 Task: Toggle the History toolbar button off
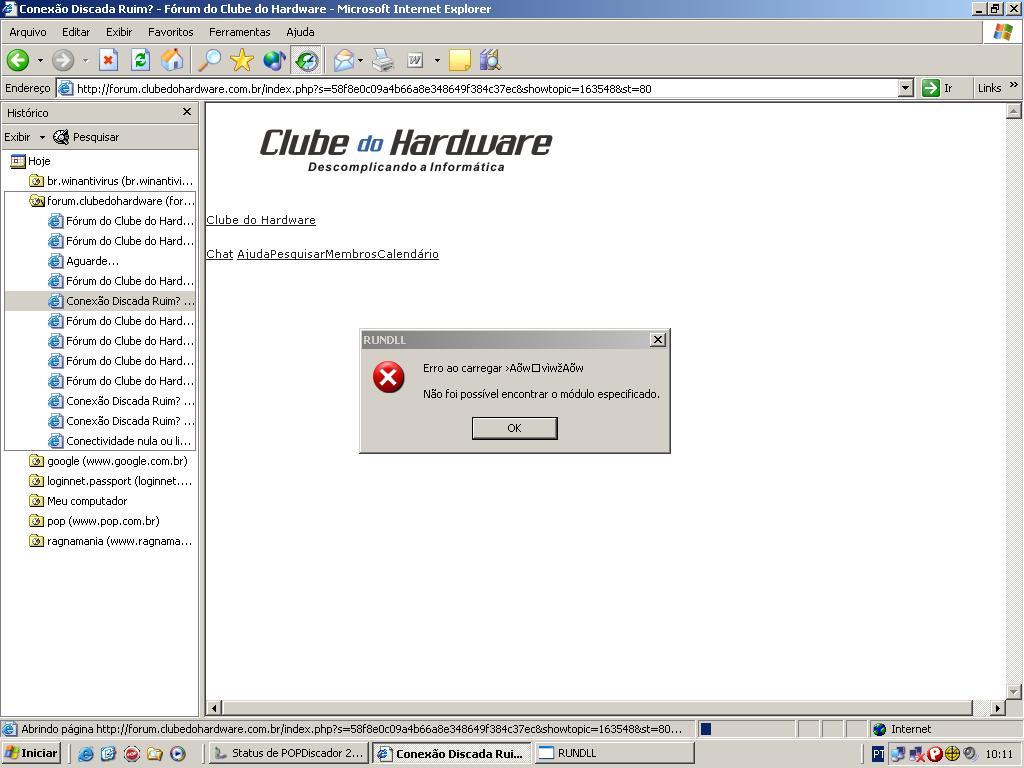point(306,61)
